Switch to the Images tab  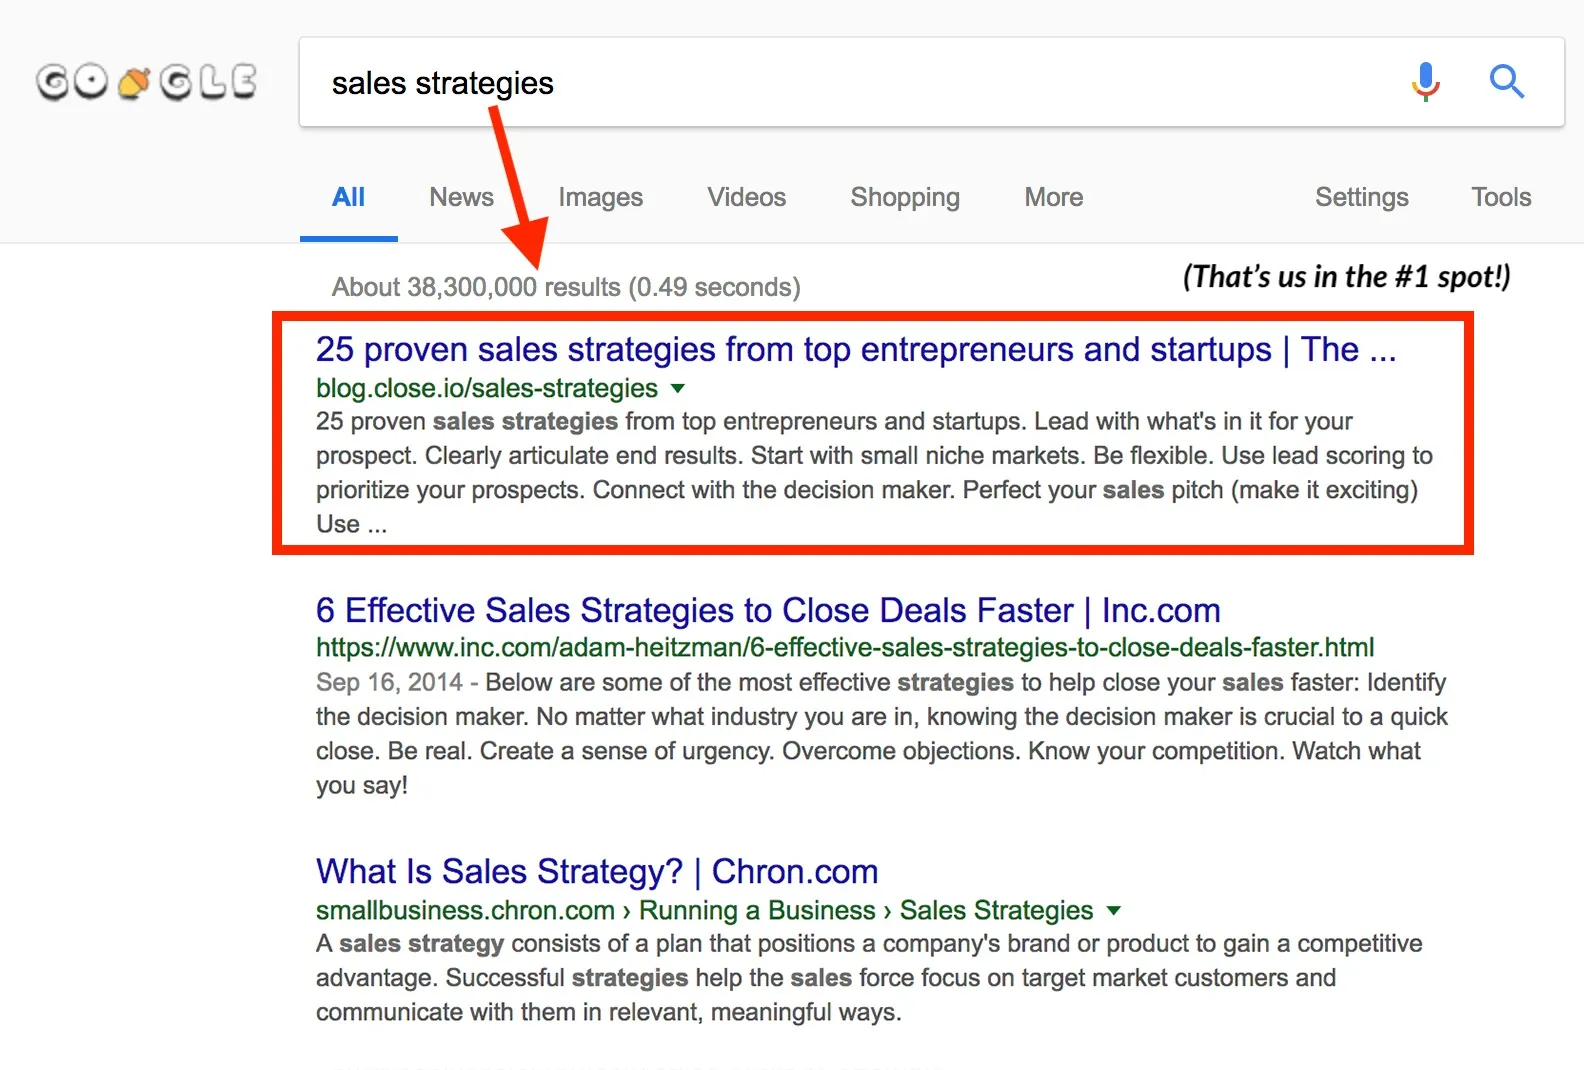coord(600,197)
